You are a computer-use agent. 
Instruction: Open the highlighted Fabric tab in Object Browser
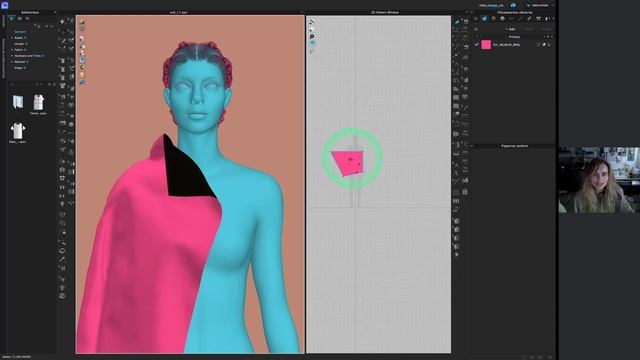coord(484,19)
